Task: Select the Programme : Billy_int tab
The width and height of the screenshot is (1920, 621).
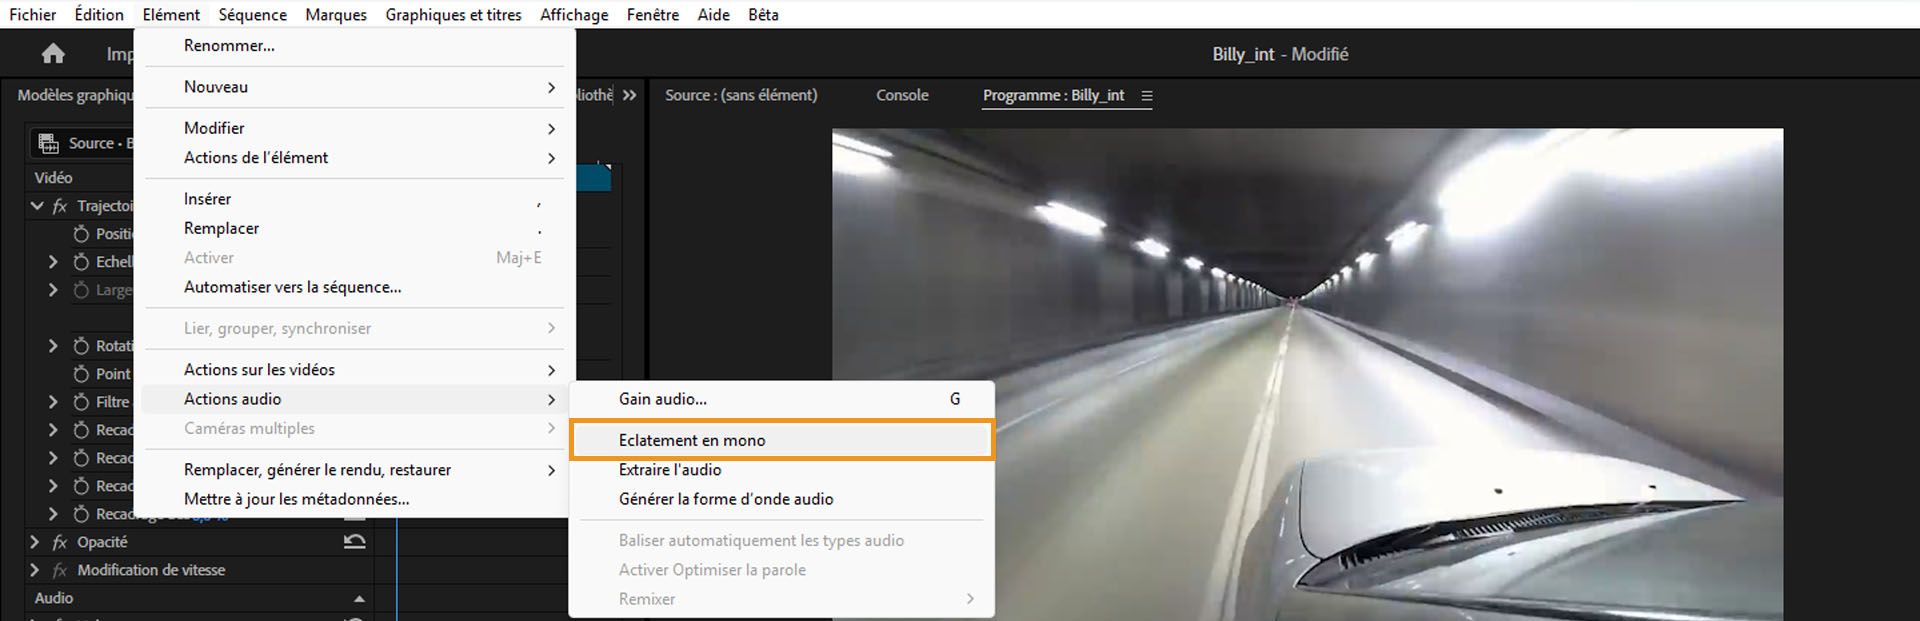Action: (1053, 95)
